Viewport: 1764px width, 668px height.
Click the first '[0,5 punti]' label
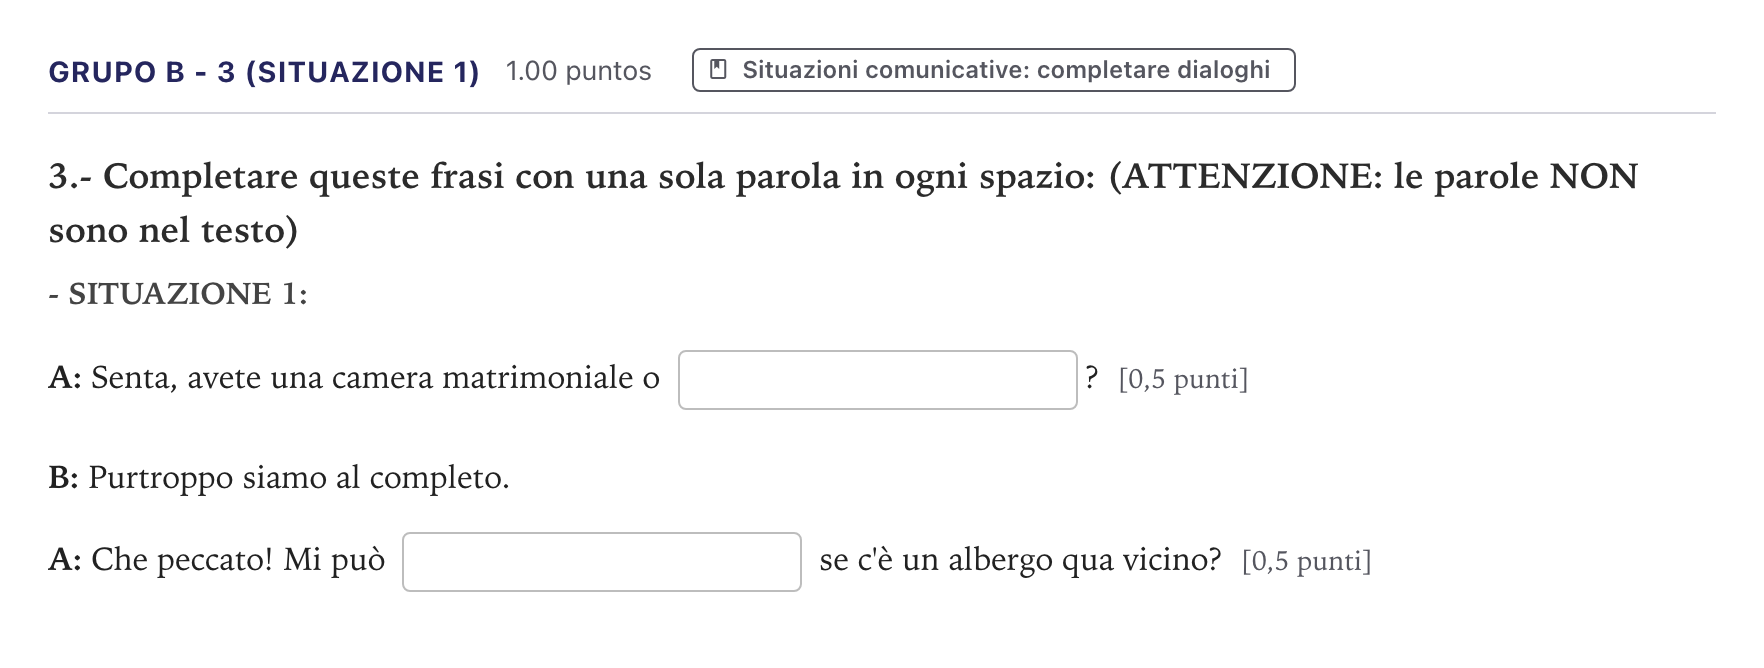pos(1183,379)
